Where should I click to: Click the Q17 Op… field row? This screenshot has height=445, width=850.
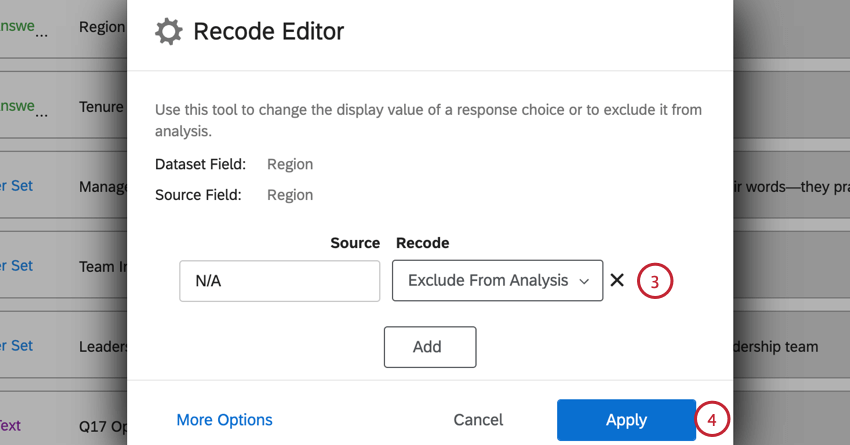(102, 425)
